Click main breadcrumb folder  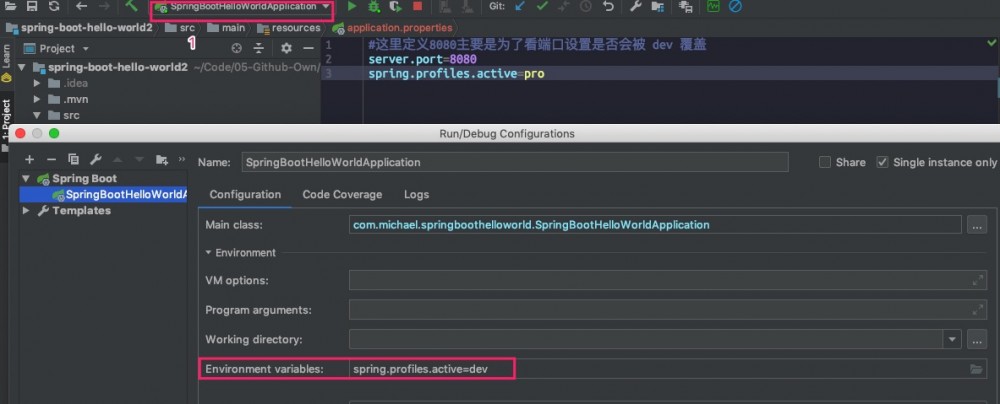pyautogui.click(x=226, y=28)
